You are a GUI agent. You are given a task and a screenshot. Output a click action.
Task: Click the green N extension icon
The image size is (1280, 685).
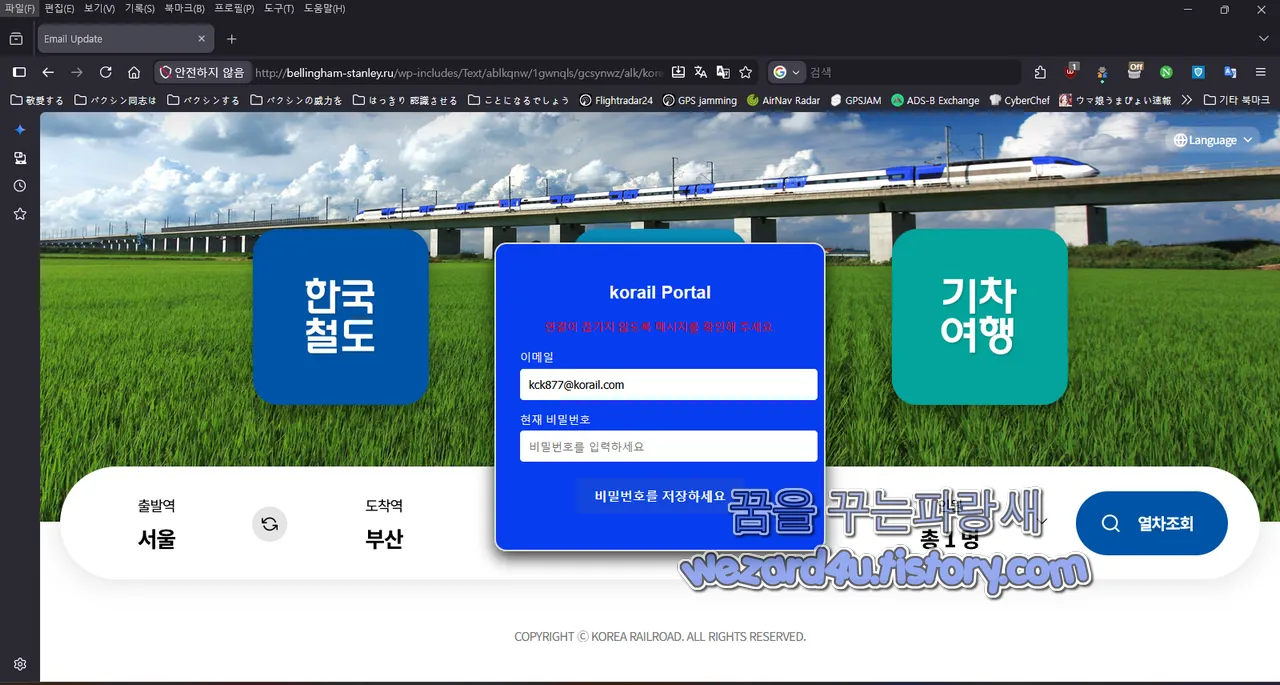[1166, 72]
